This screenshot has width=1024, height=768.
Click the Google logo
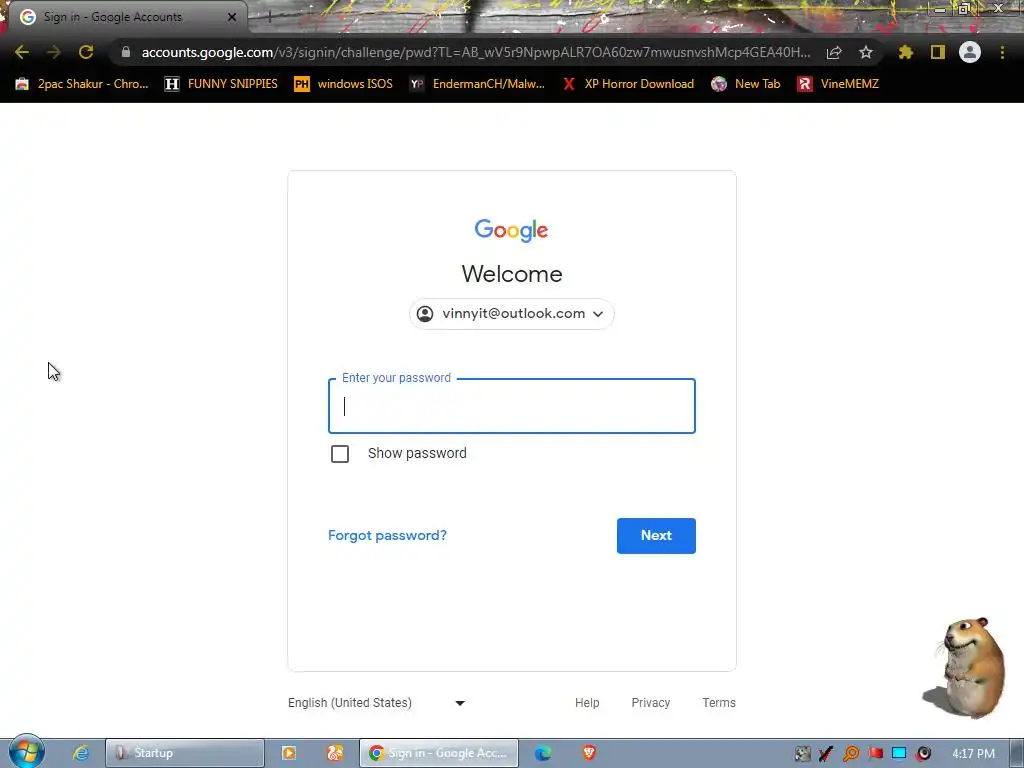pos(511,231)
